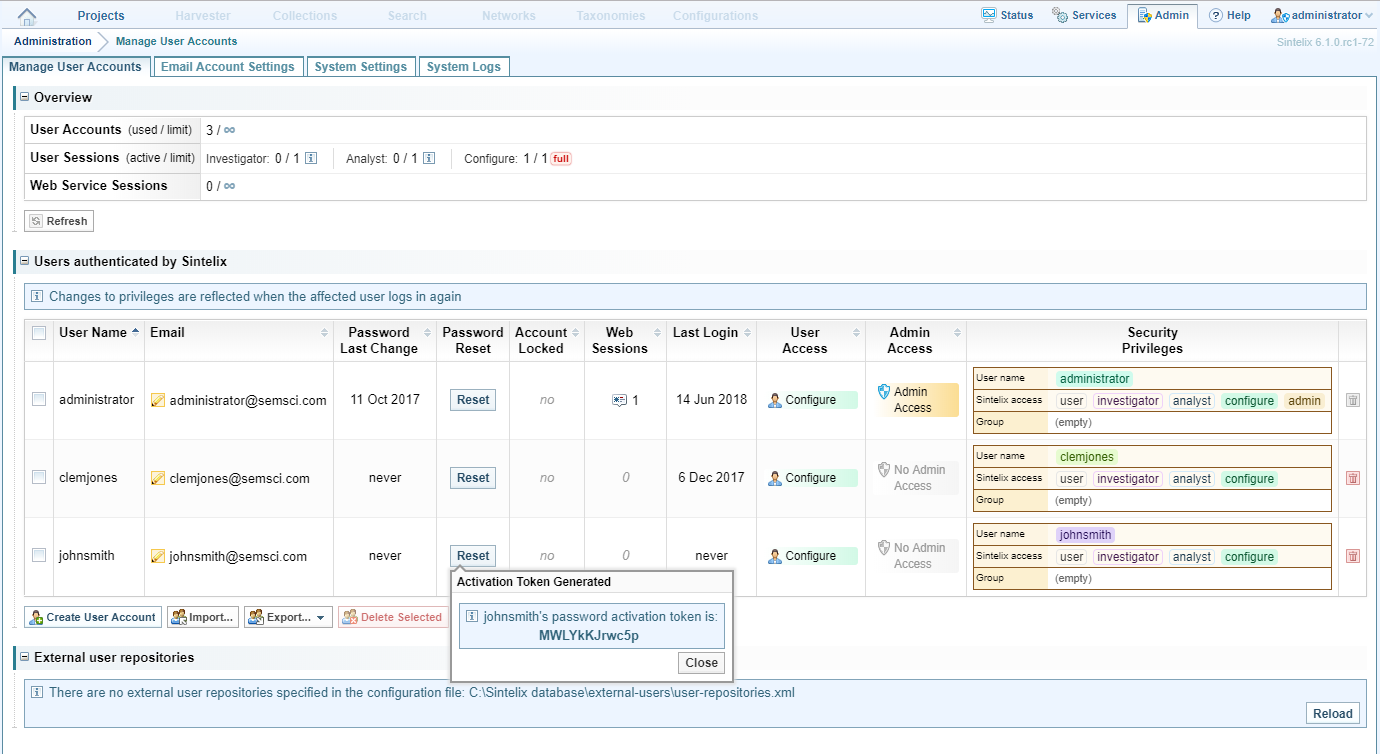Open the Export dropdown

[x=288, y=617]
